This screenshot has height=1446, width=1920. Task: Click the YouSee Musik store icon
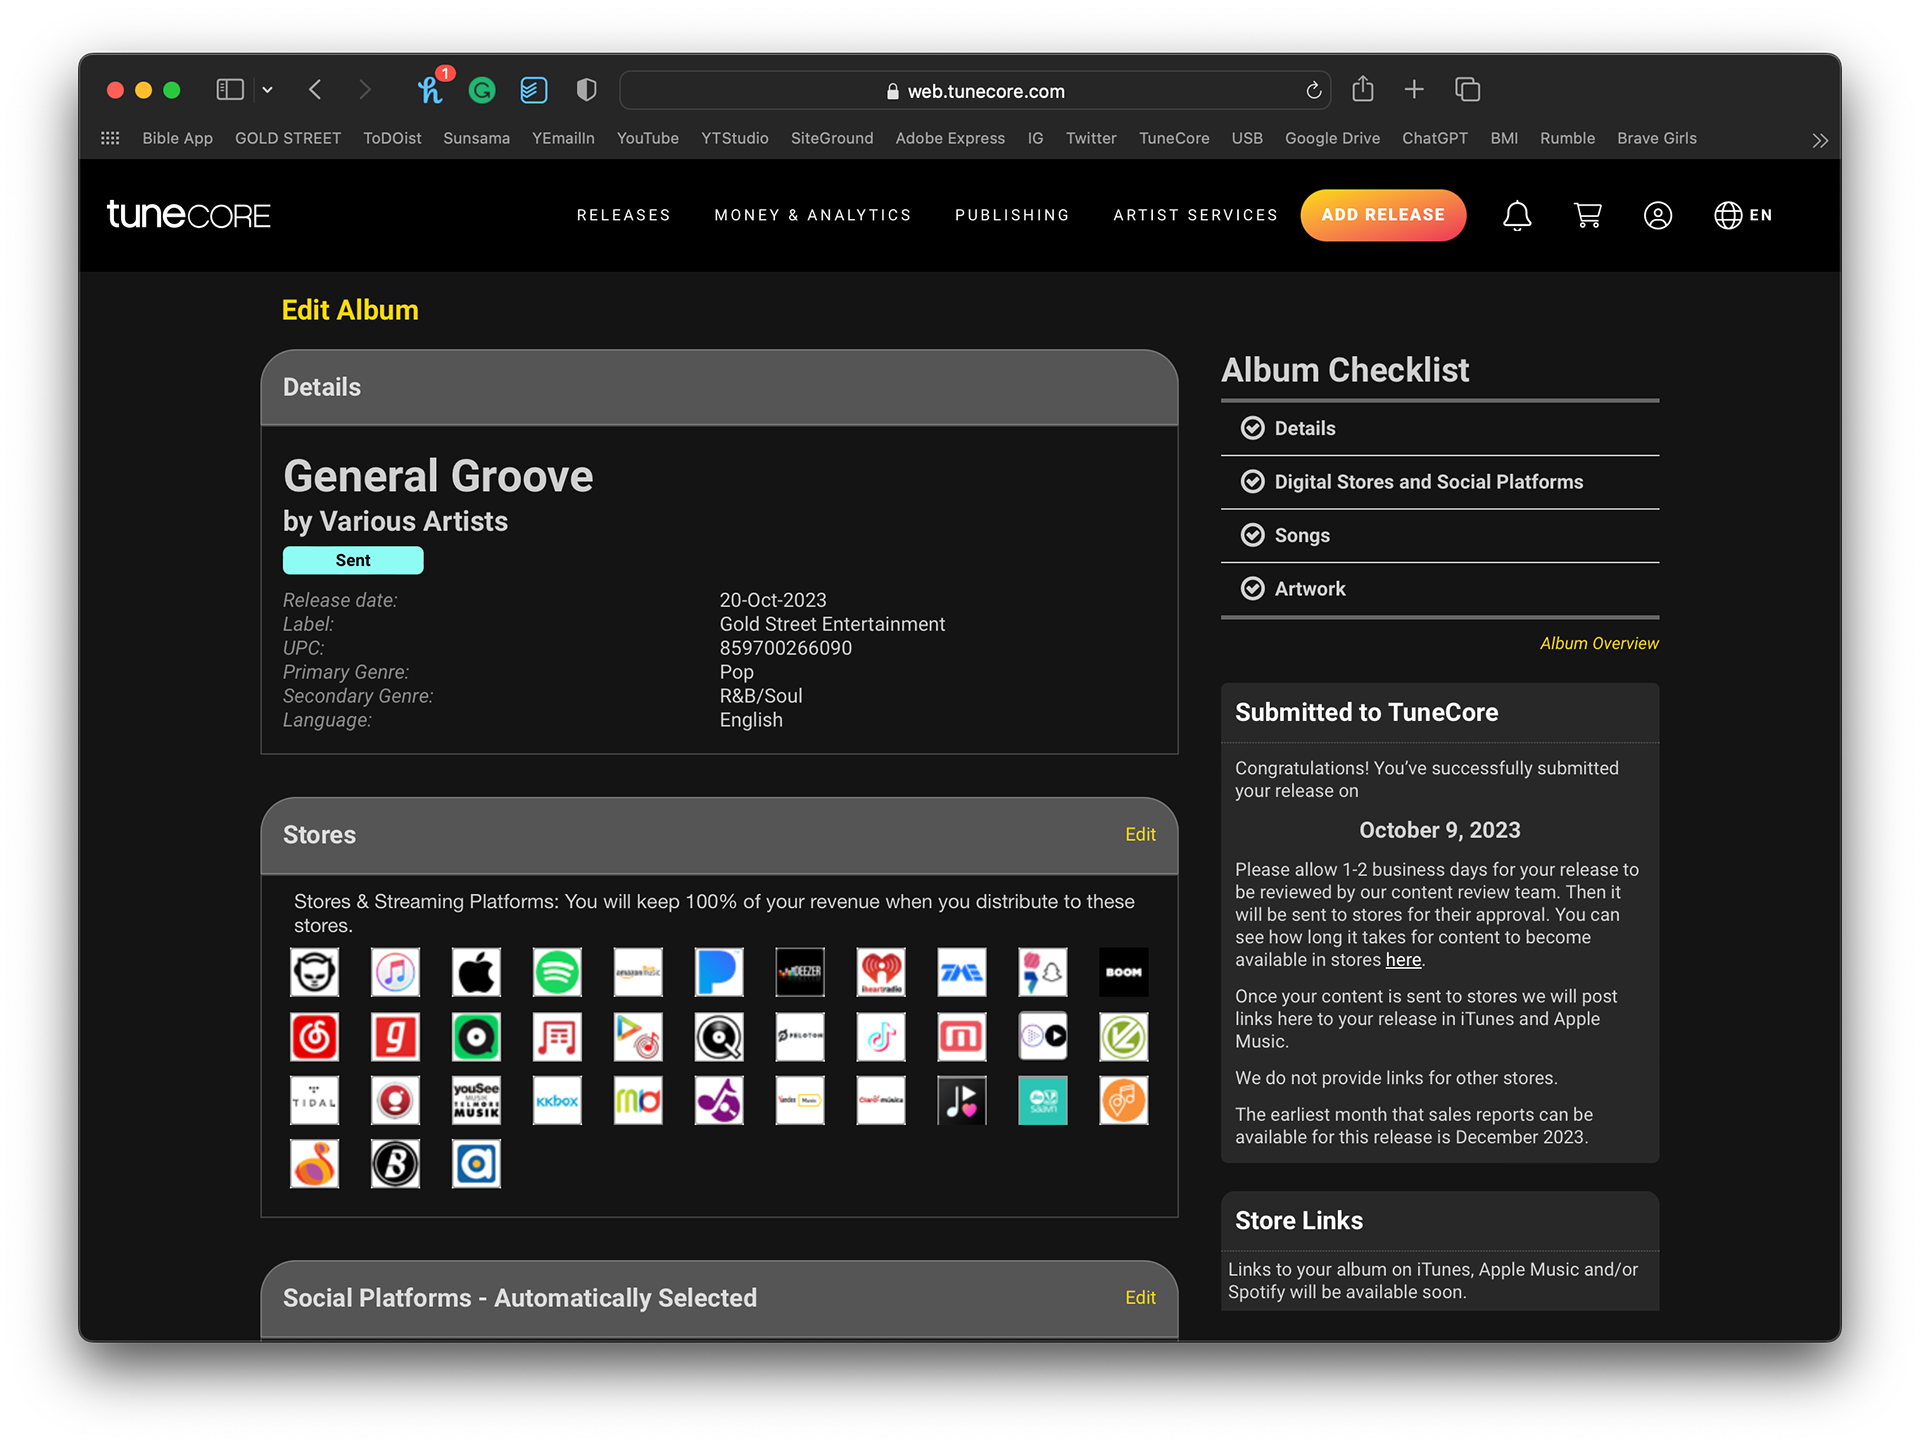pos(476,1101)
